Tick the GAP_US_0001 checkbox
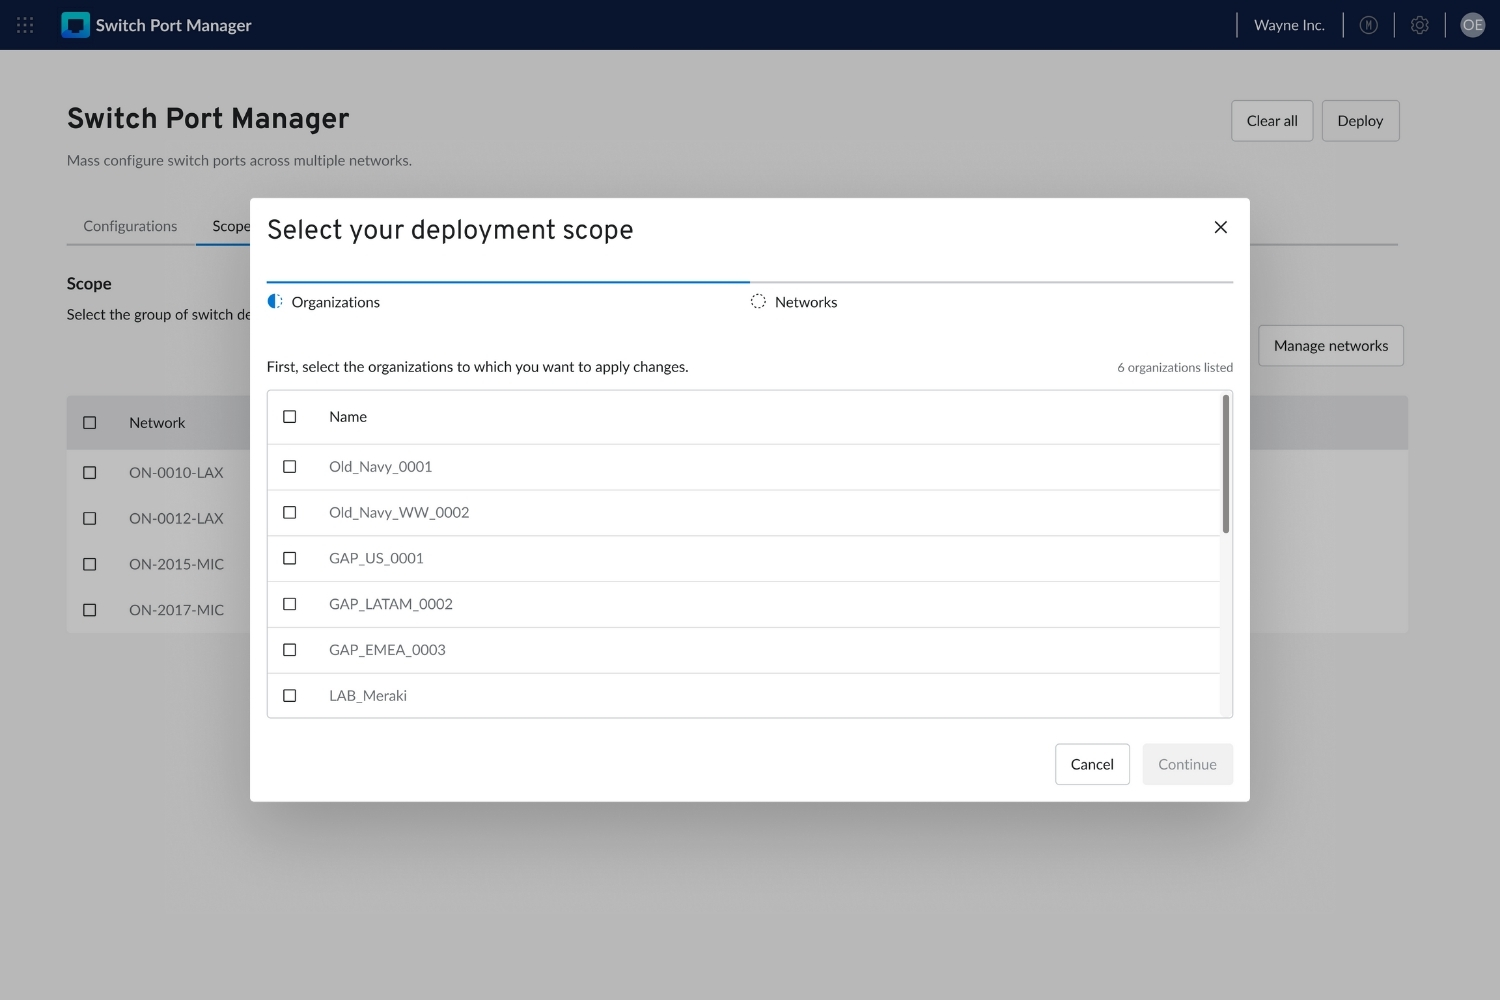The image size is (1500, 1000). [290, 558]
